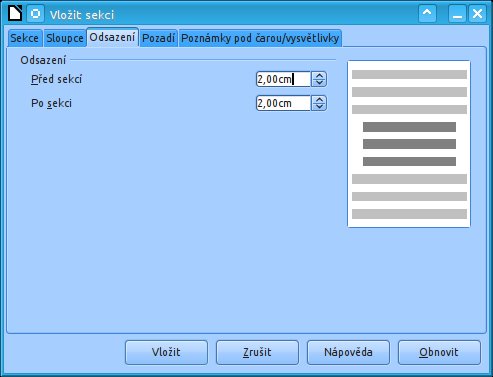Switch to the Sekce tab
493x377 pixels.
(x=24, y=38)
